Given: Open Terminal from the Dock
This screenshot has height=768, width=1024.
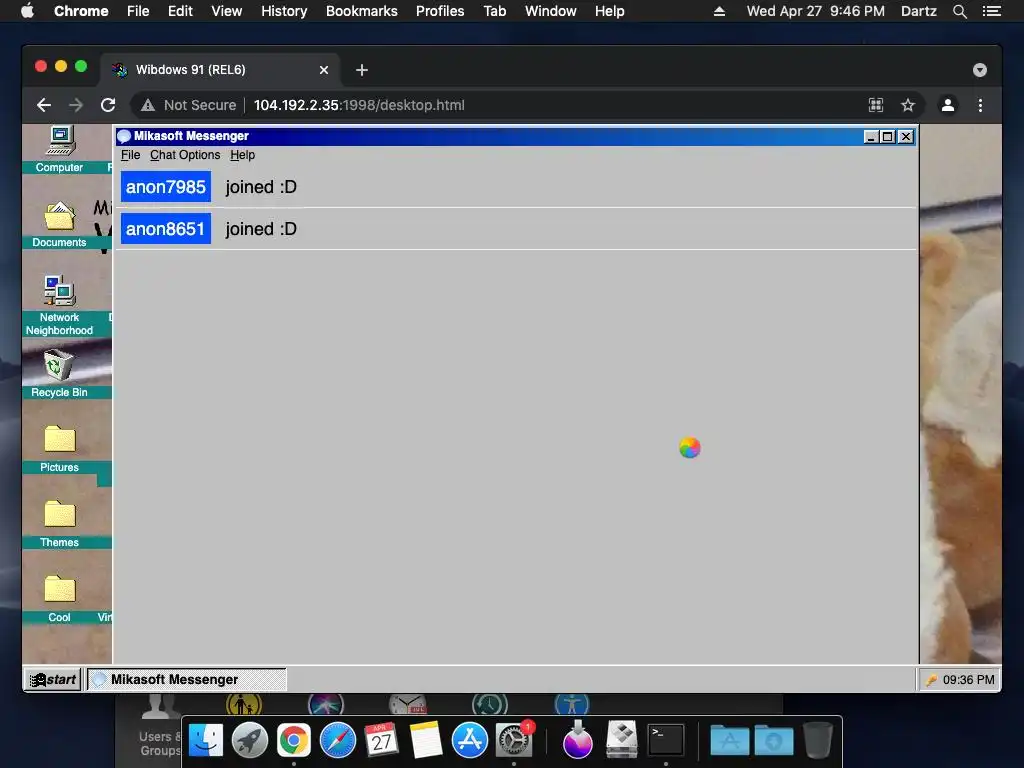Looking at the screenshot, I should [665, 741].
